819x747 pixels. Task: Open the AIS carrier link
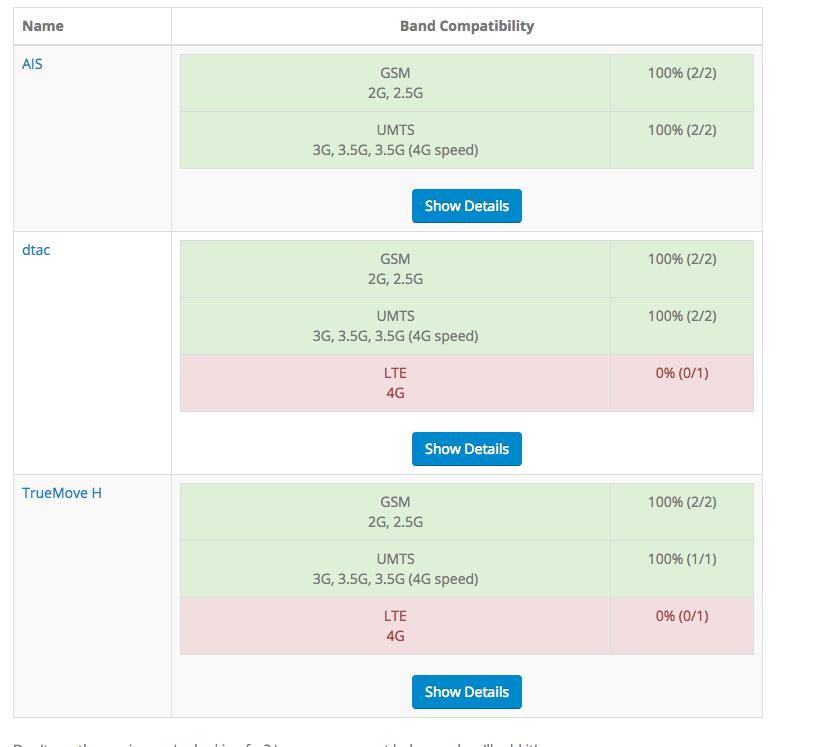[x=32, y=64]
